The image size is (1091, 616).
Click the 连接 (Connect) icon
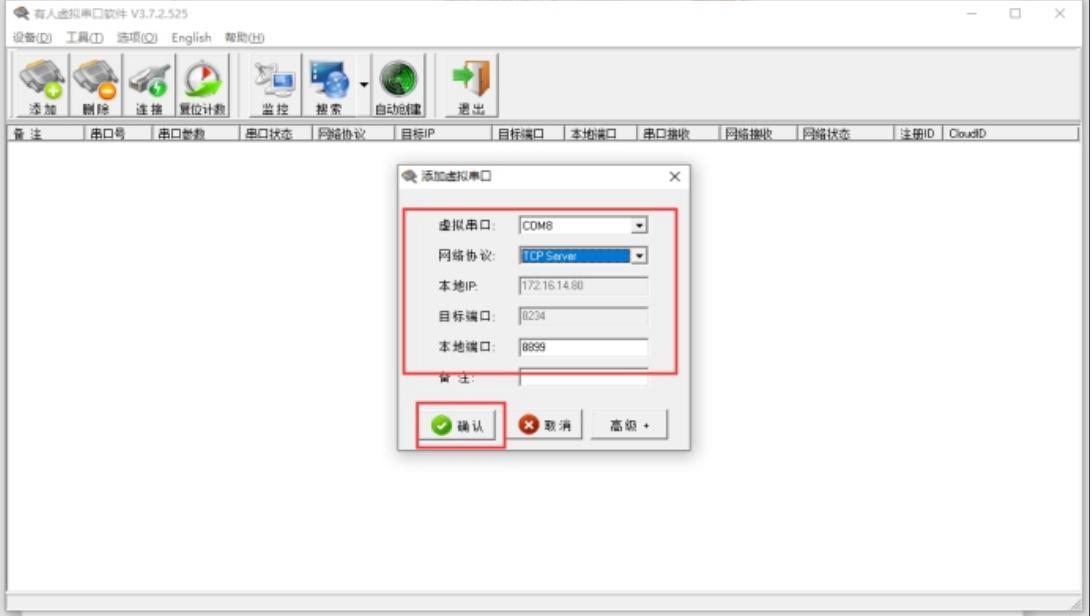click(148, 84)
